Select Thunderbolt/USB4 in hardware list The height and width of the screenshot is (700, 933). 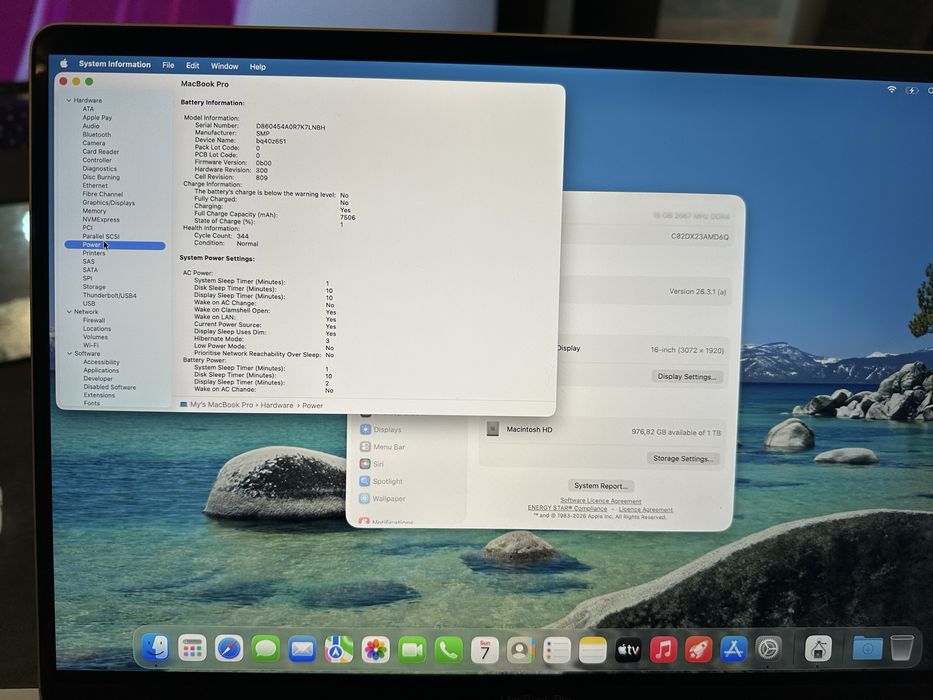109,295
